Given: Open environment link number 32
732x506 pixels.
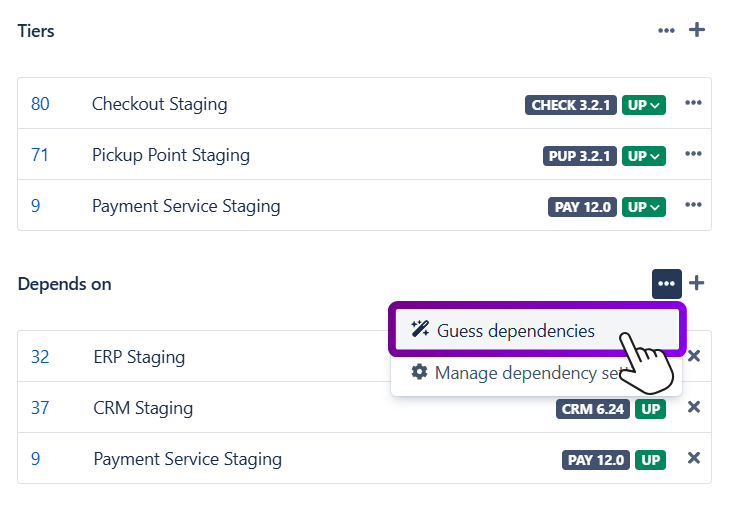Looking at the screenshot, I should click(x=40, y=357).
